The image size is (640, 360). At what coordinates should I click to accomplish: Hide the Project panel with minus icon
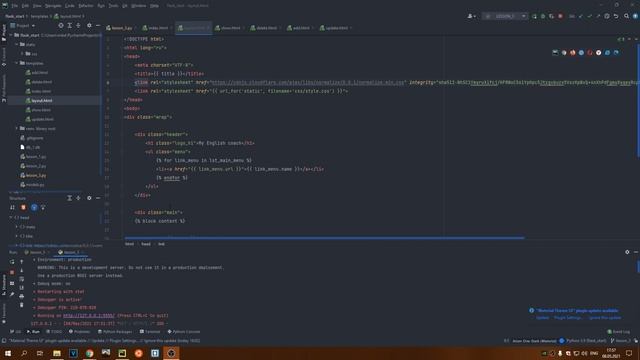point(98,25)
